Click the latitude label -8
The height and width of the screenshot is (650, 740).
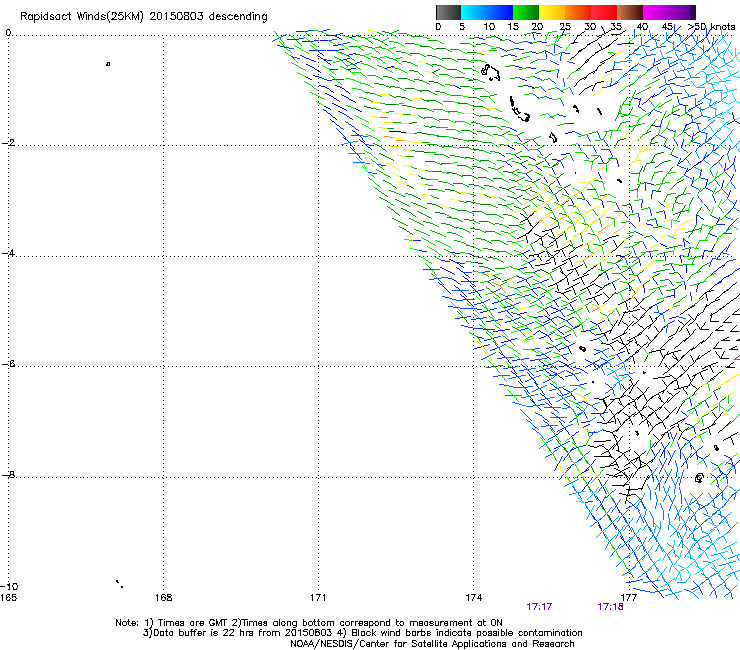pyautogui.click(x=8, y=475)
